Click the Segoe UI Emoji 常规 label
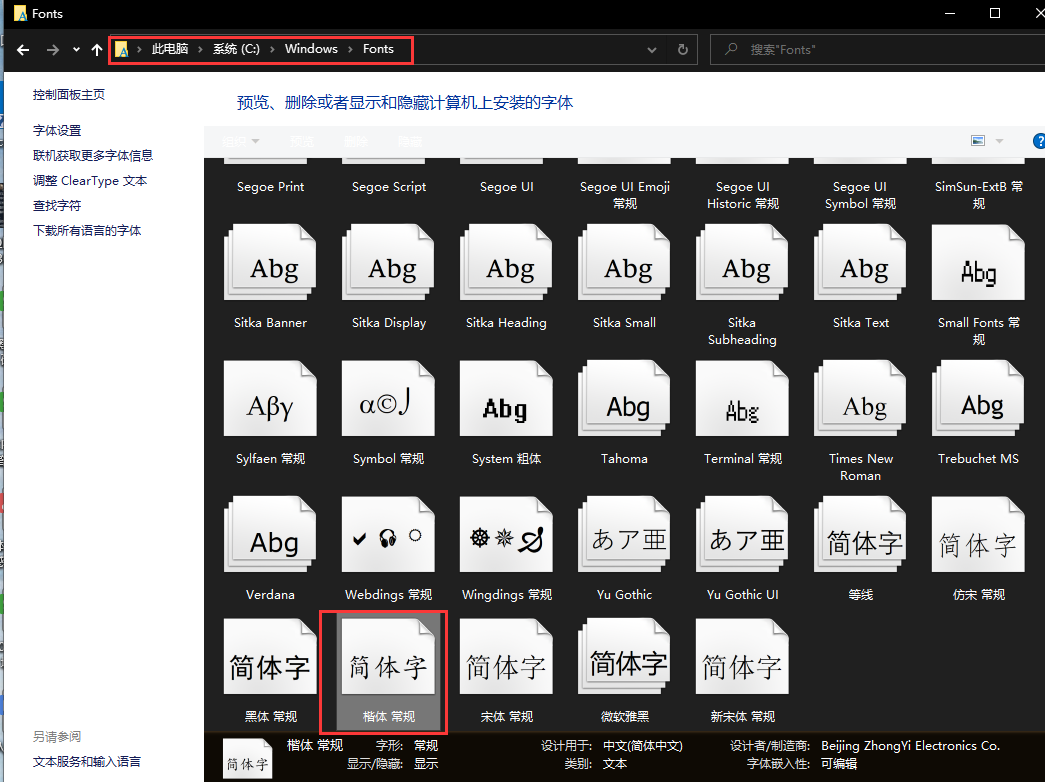The image size is (1045, 782). tap(624, 195)
